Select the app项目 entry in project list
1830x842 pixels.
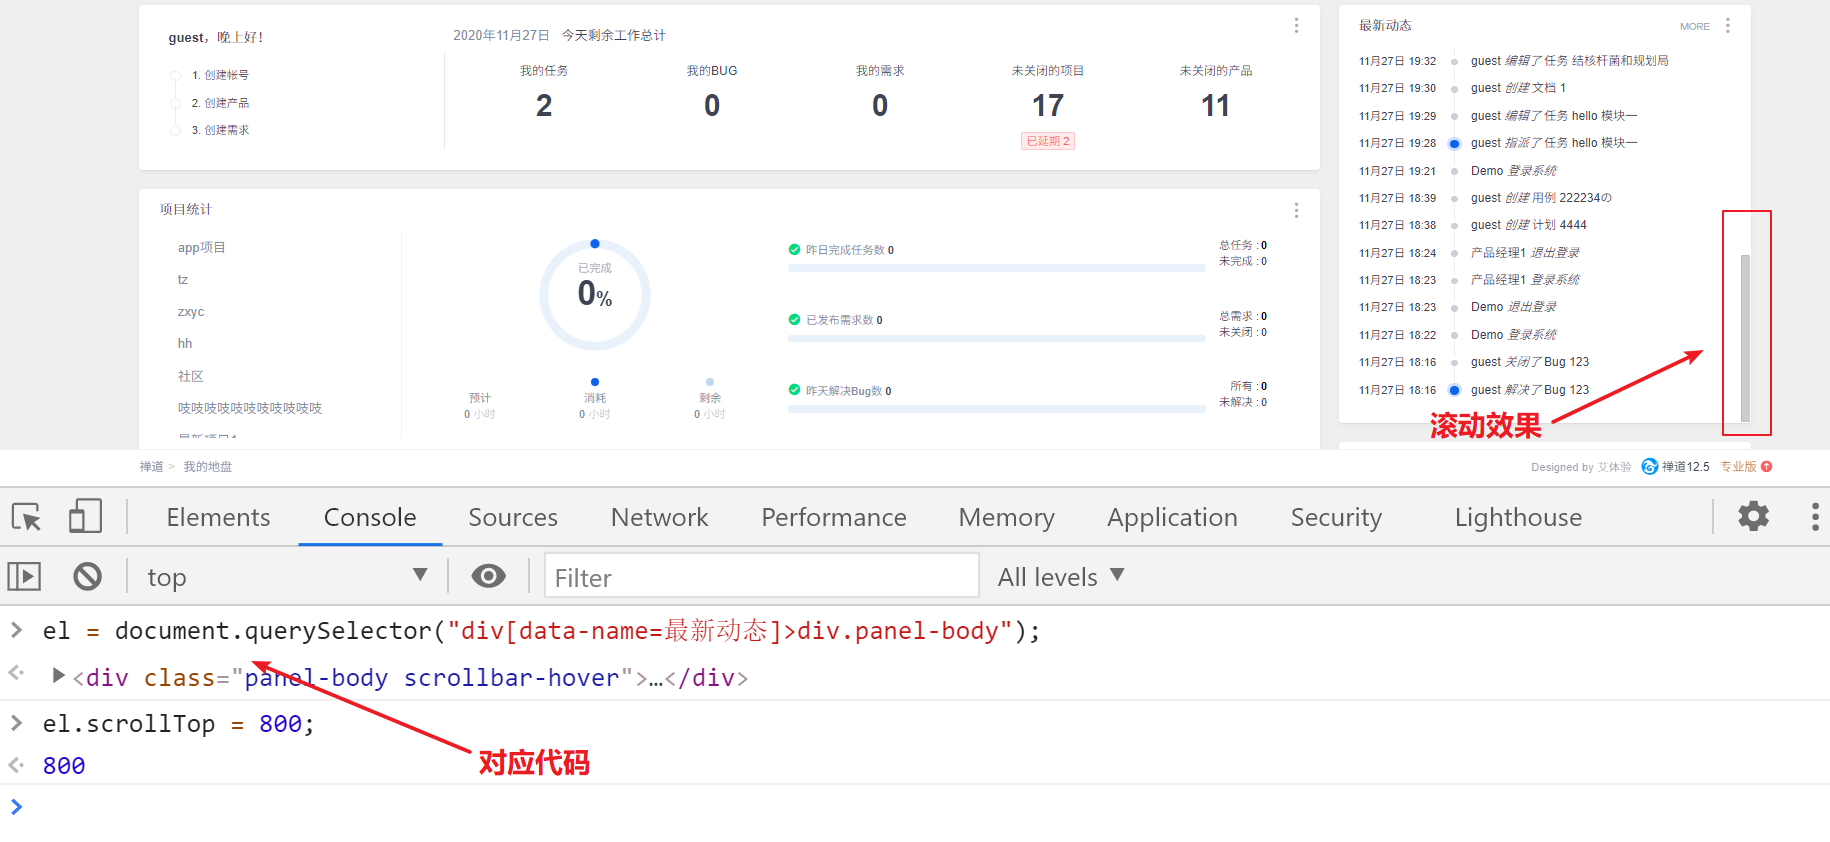click(x=202, y=247)
